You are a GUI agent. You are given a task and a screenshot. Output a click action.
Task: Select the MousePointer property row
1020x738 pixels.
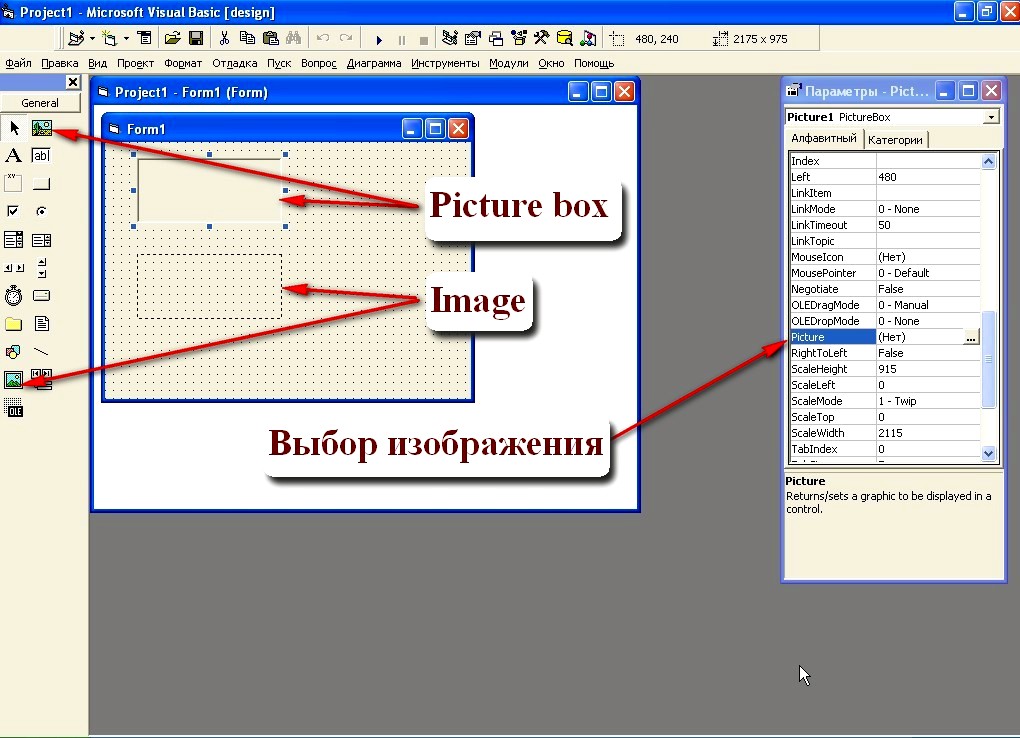(885, 273)
